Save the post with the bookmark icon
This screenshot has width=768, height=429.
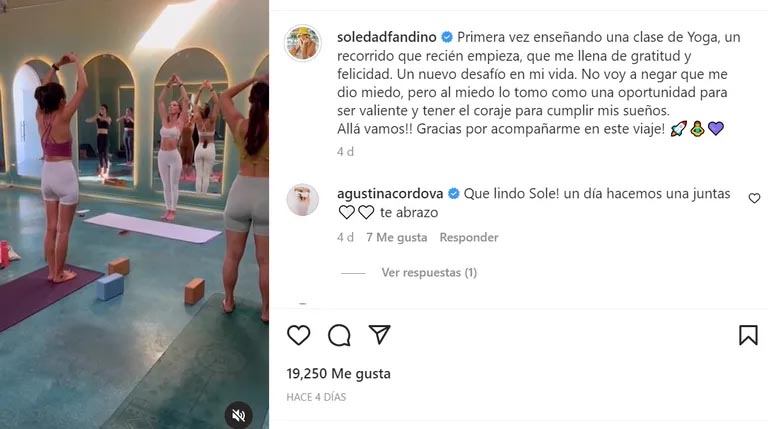(x=748, y=335)
